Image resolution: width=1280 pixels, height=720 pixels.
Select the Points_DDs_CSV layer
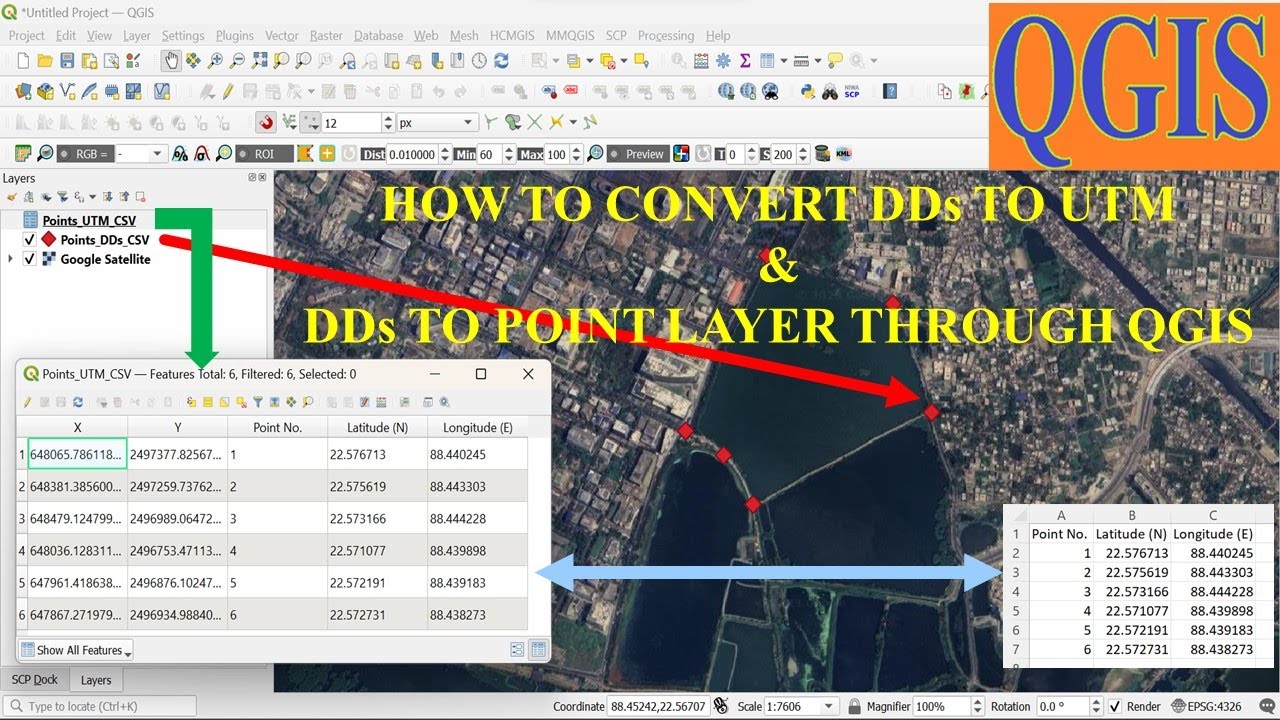[x=105, y=240]
